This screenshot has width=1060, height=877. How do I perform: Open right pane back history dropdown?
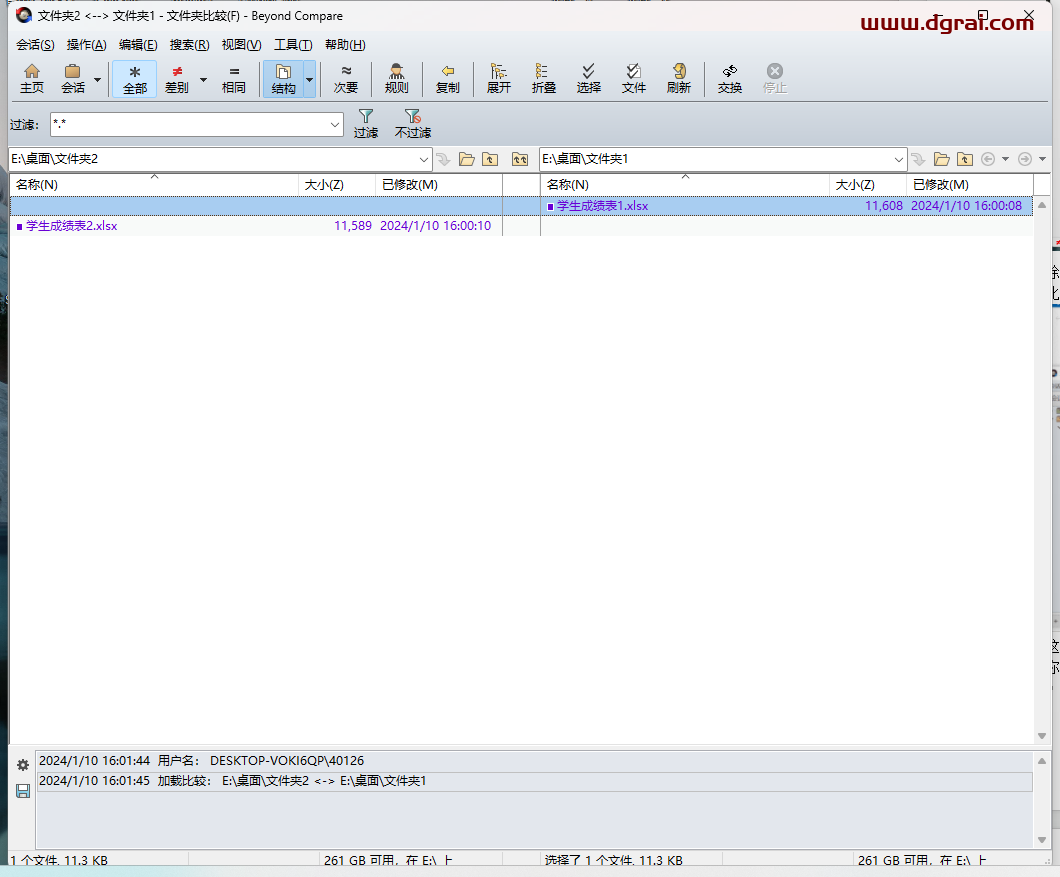(x=1005, y=160)
